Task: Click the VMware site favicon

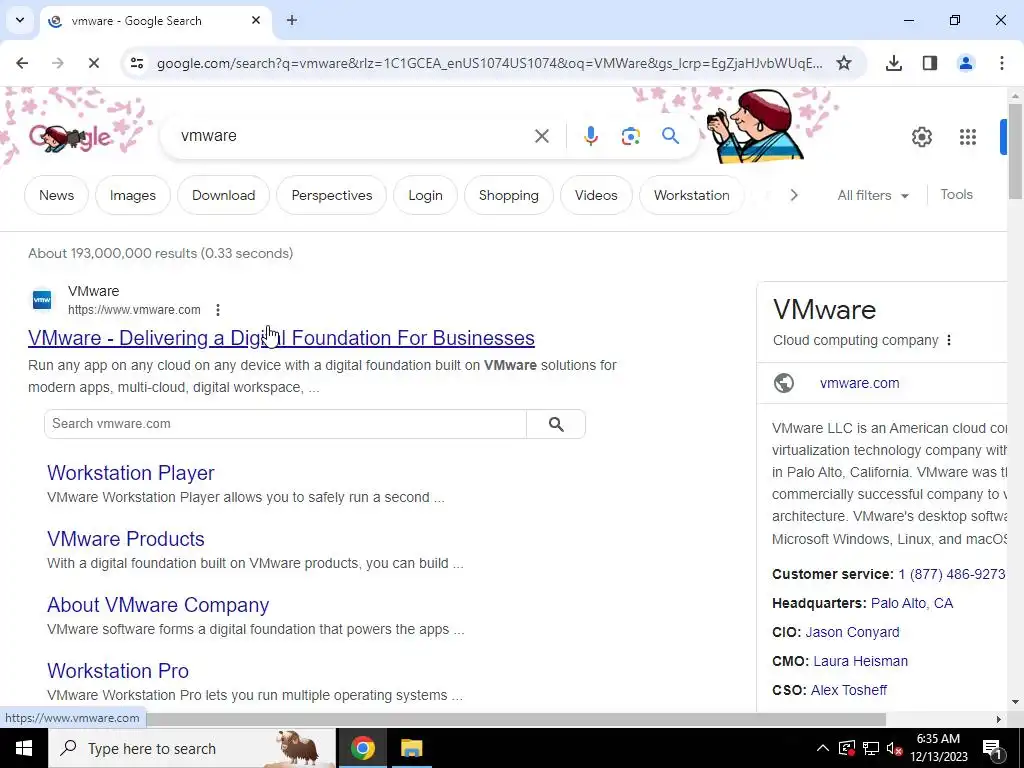Action: point(42,300)
